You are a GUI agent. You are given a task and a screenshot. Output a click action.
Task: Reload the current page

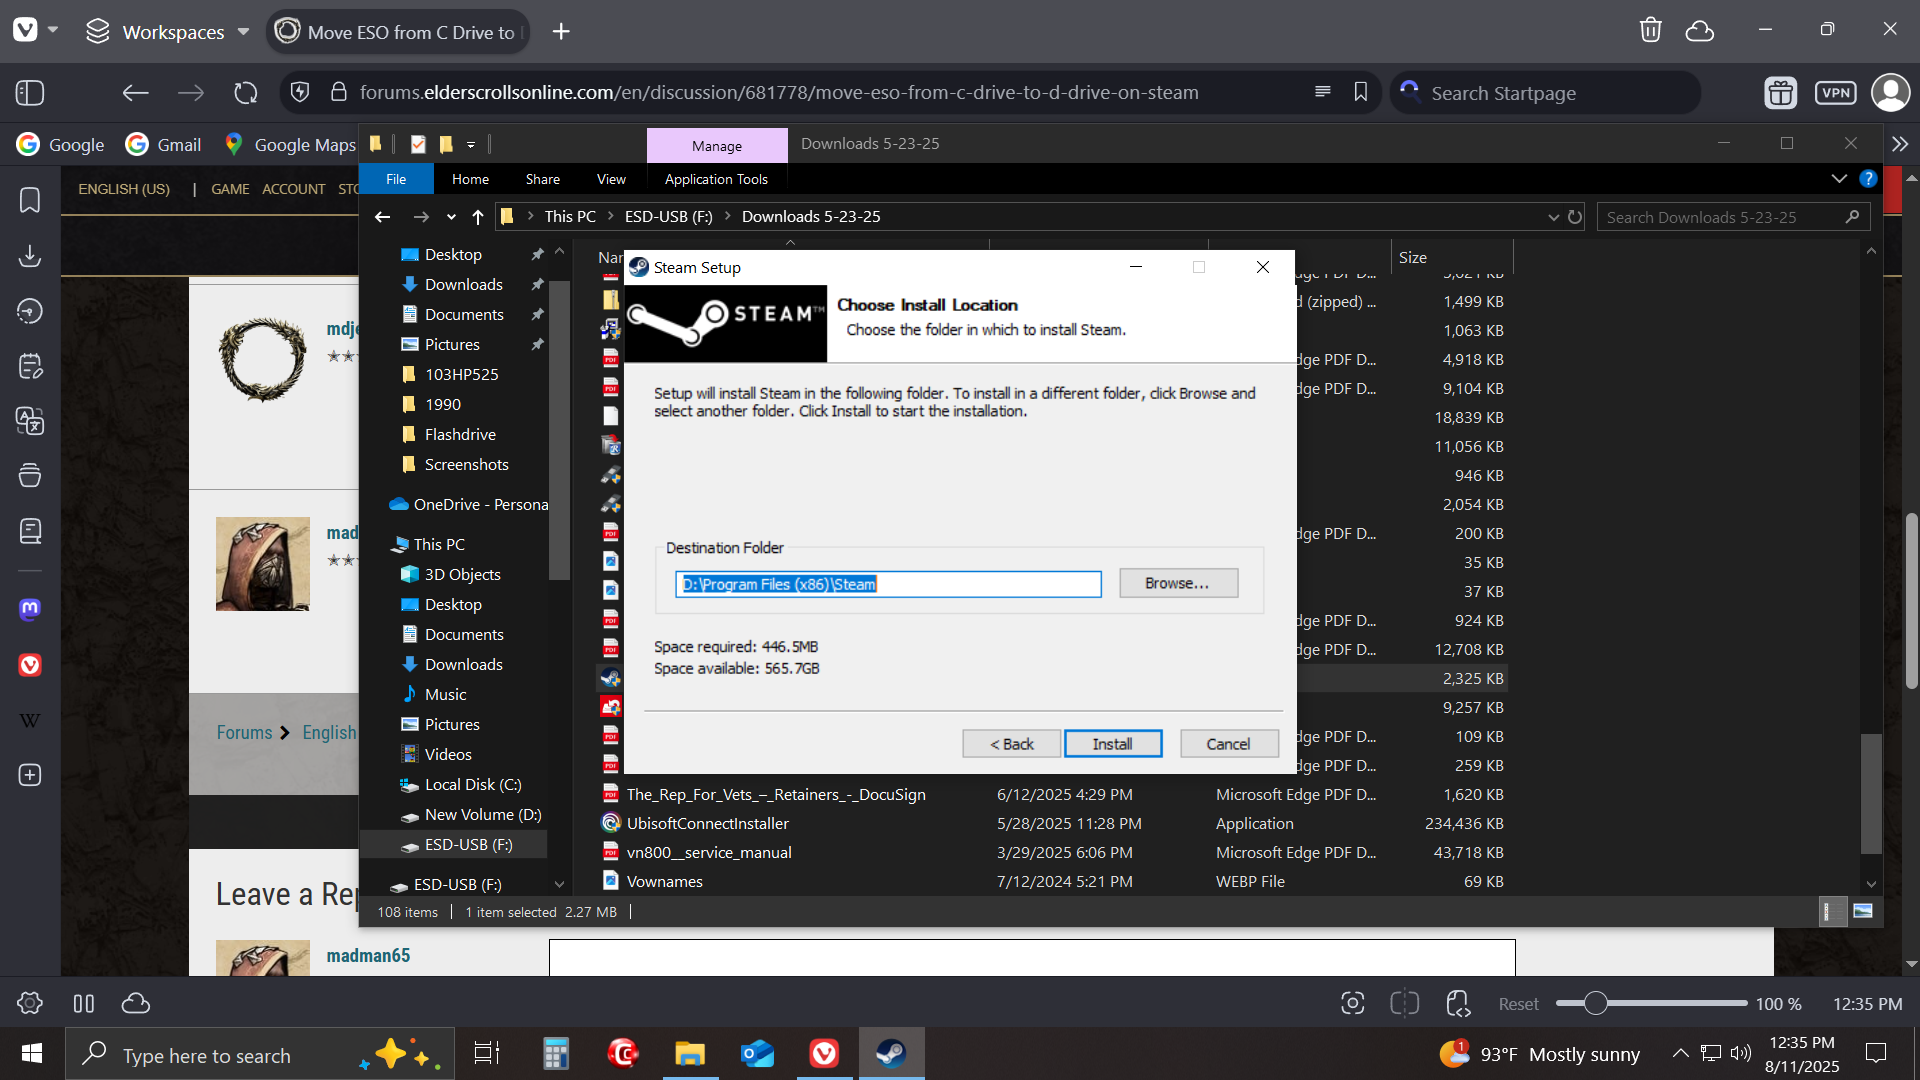pos(246,93)
